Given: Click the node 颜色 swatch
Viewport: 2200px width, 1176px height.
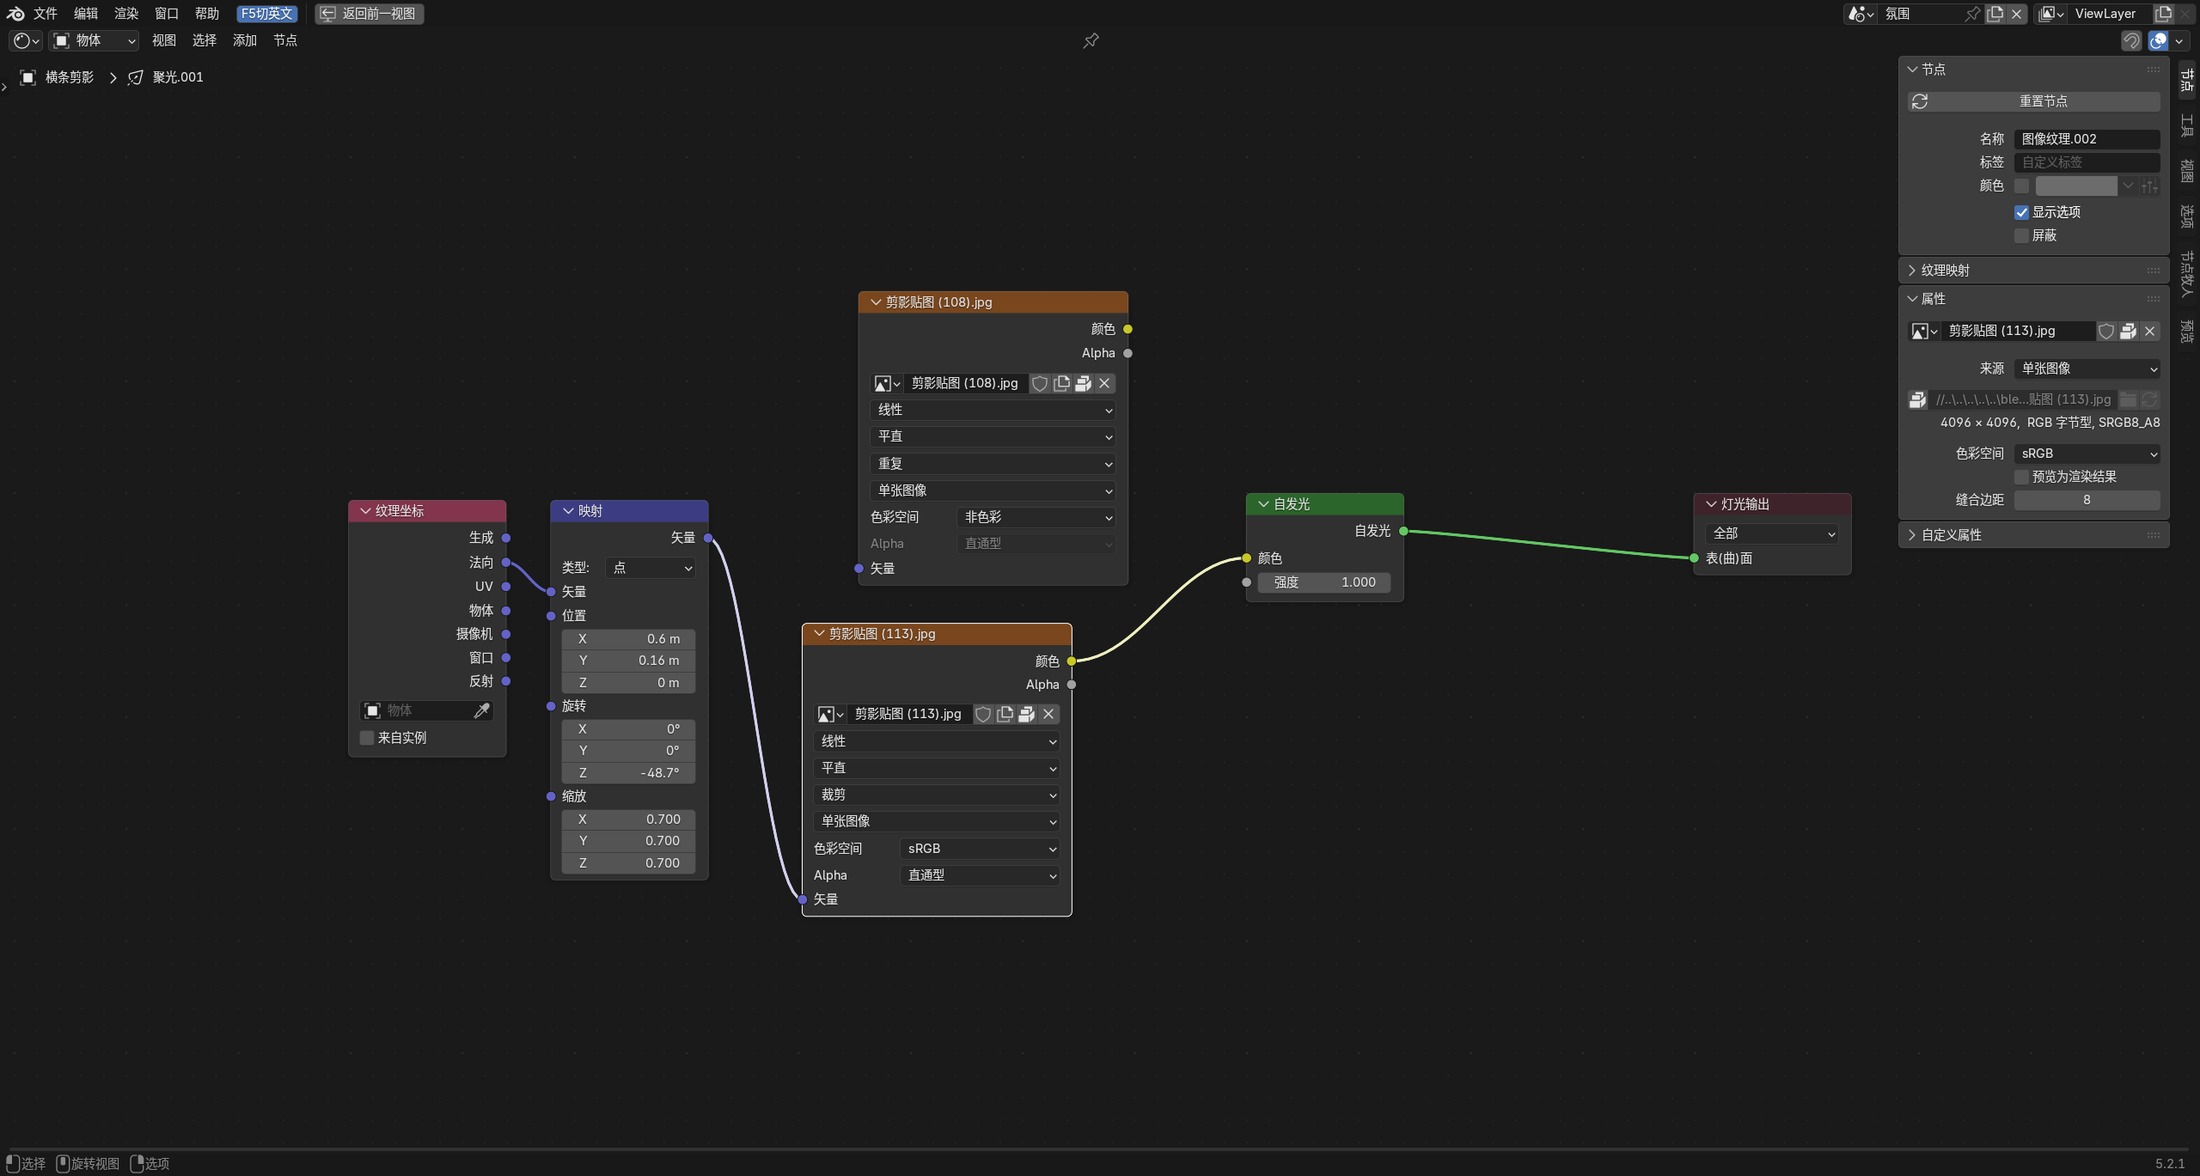Looking at the screenshot, I should 2076,186.
